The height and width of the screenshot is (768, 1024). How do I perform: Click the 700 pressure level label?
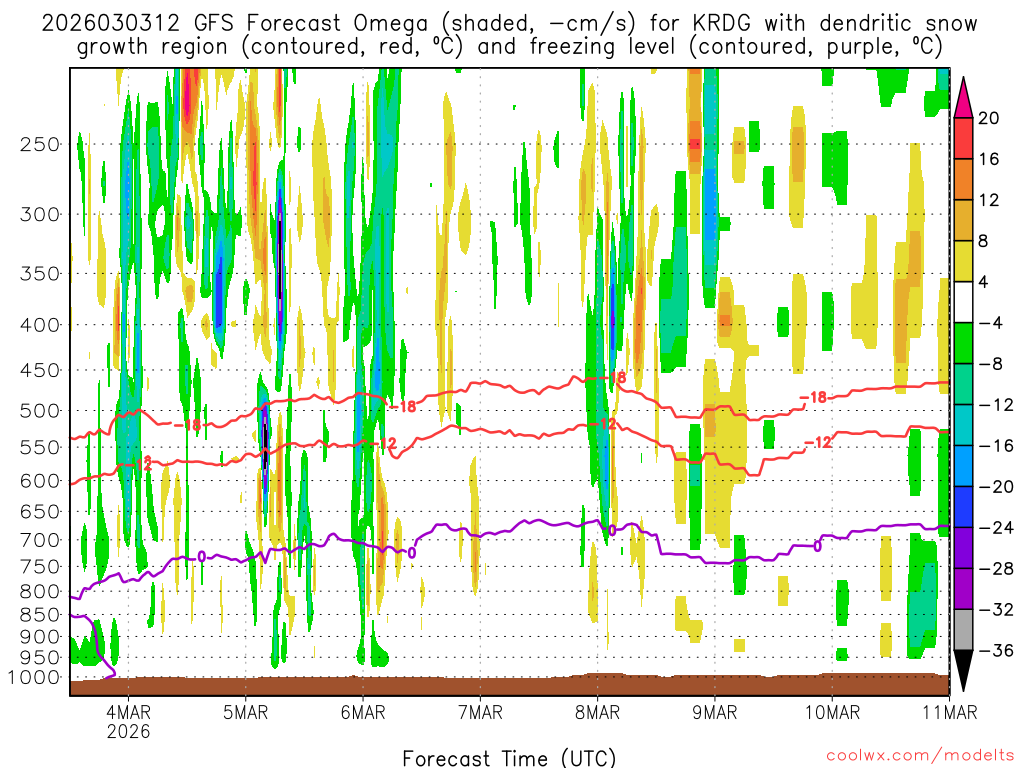pyautogui.click(x=40, y=540)
